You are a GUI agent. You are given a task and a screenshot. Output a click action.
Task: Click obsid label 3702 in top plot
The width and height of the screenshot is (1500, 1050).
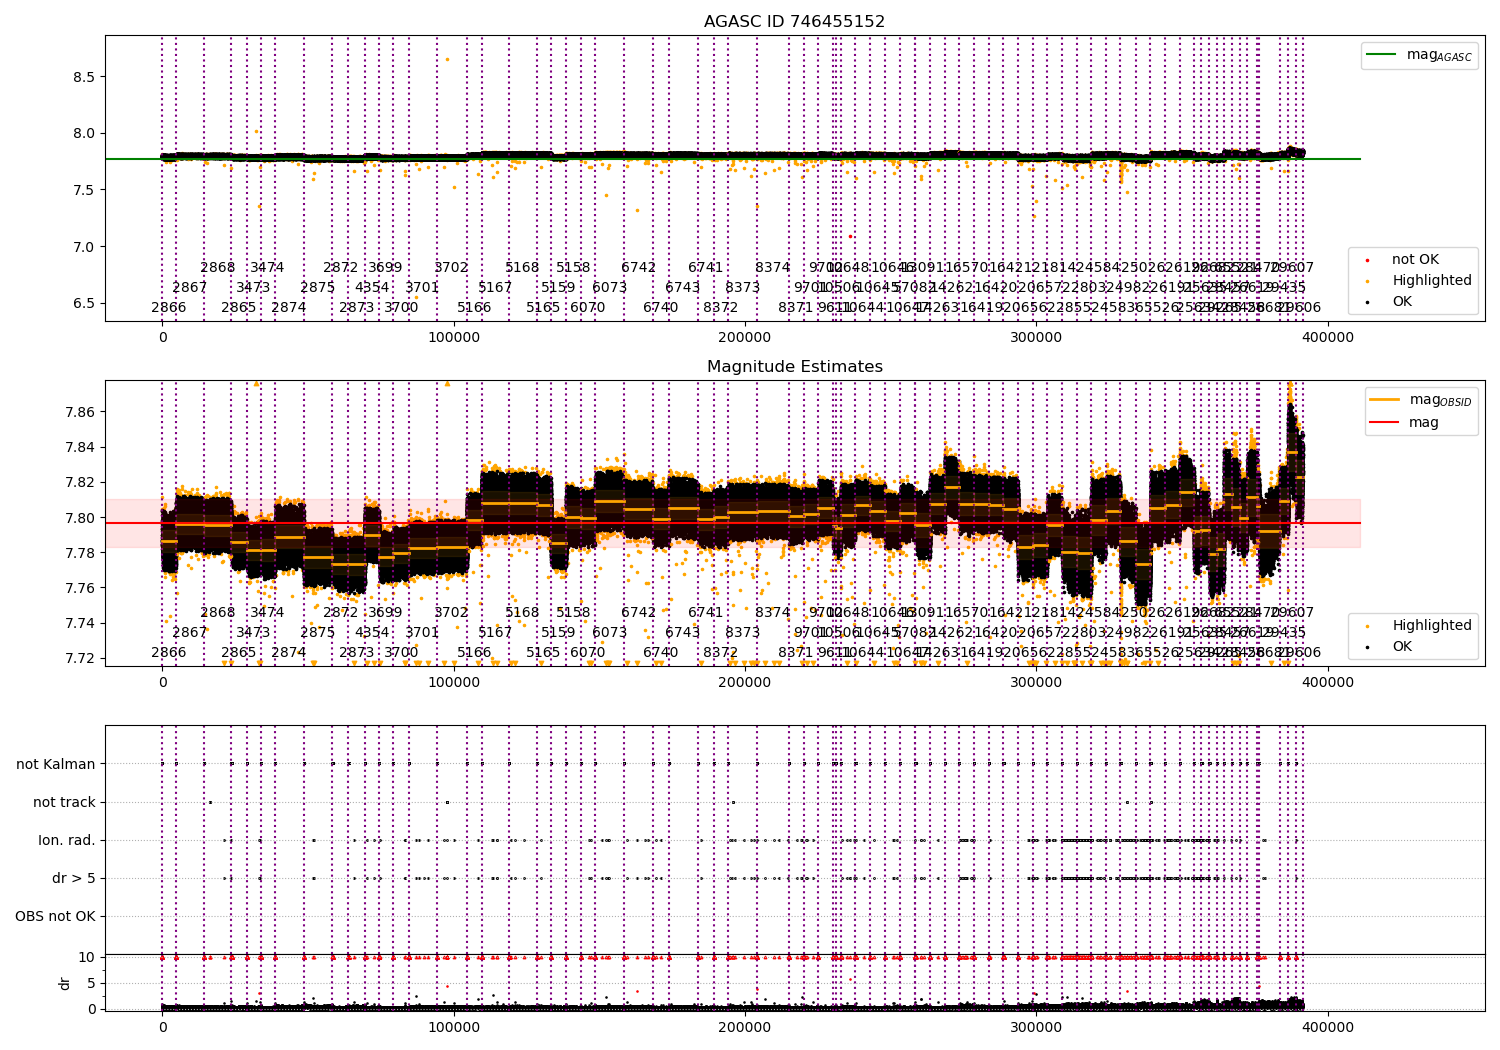pyautogui.click(x=451, y=267)
